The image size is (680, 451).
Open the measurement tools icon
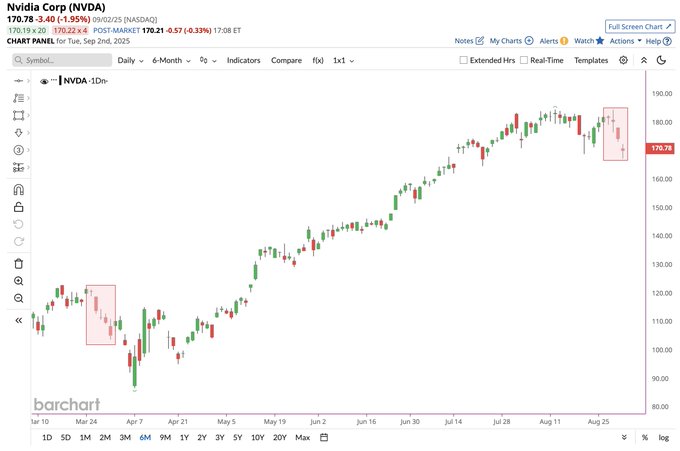pyautogui.click(x=18, y=167)
